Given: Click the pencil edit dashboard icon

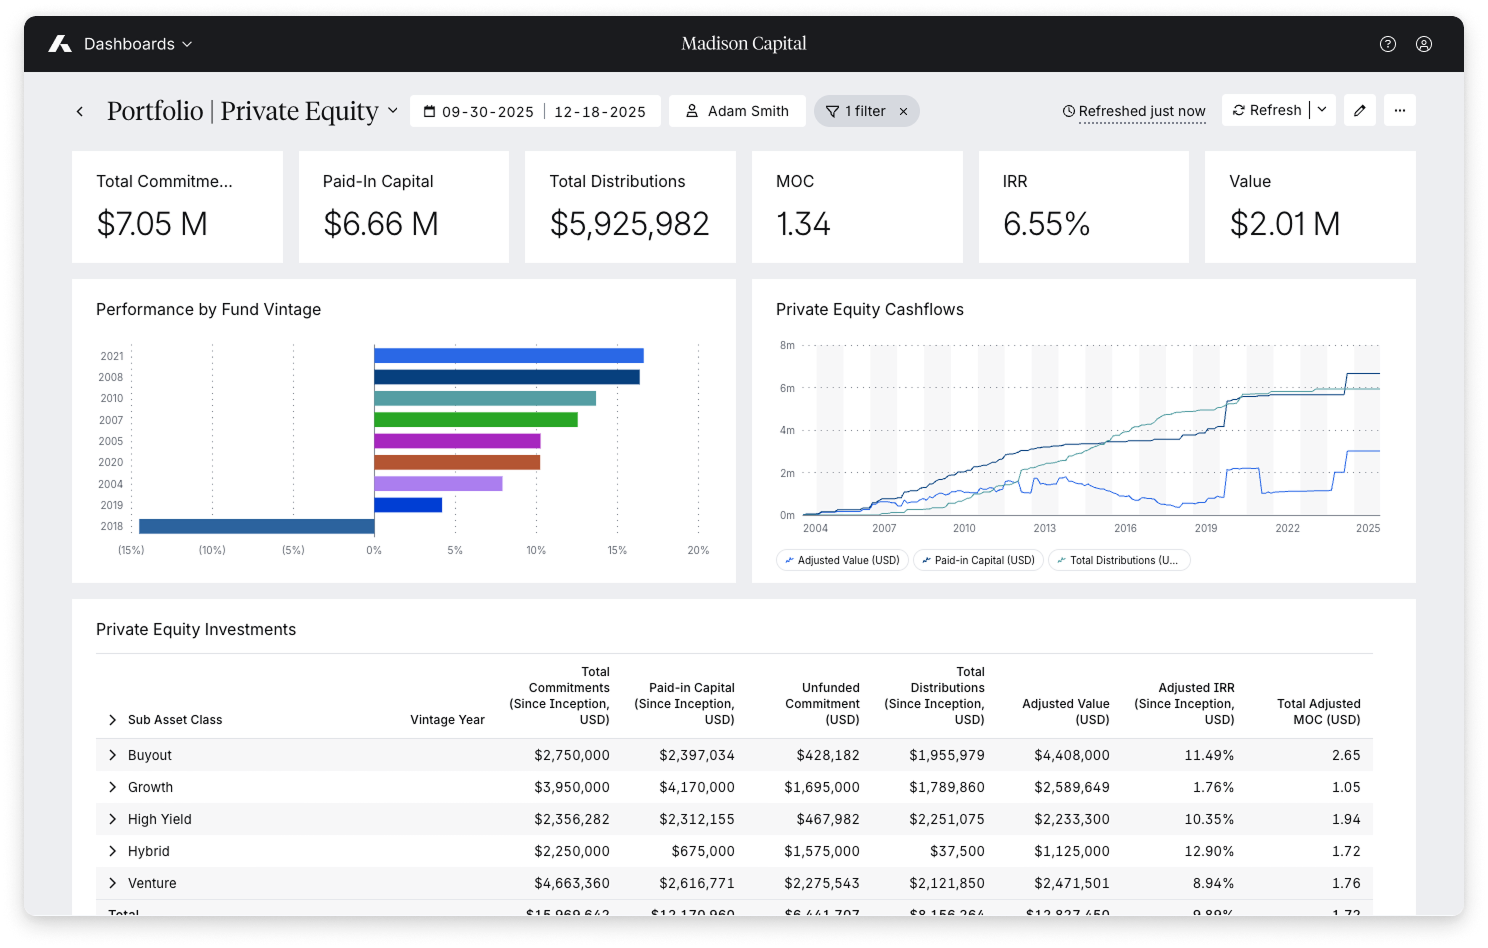Looking at the screenshot, I should click(x=1360, y=111).
